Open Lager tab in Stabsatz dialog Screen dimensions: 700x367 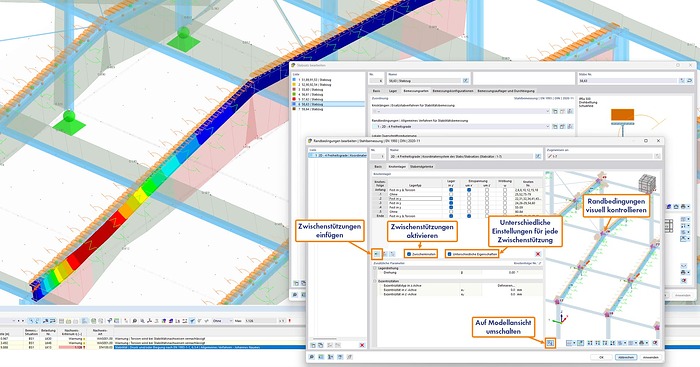pos(392,91)
